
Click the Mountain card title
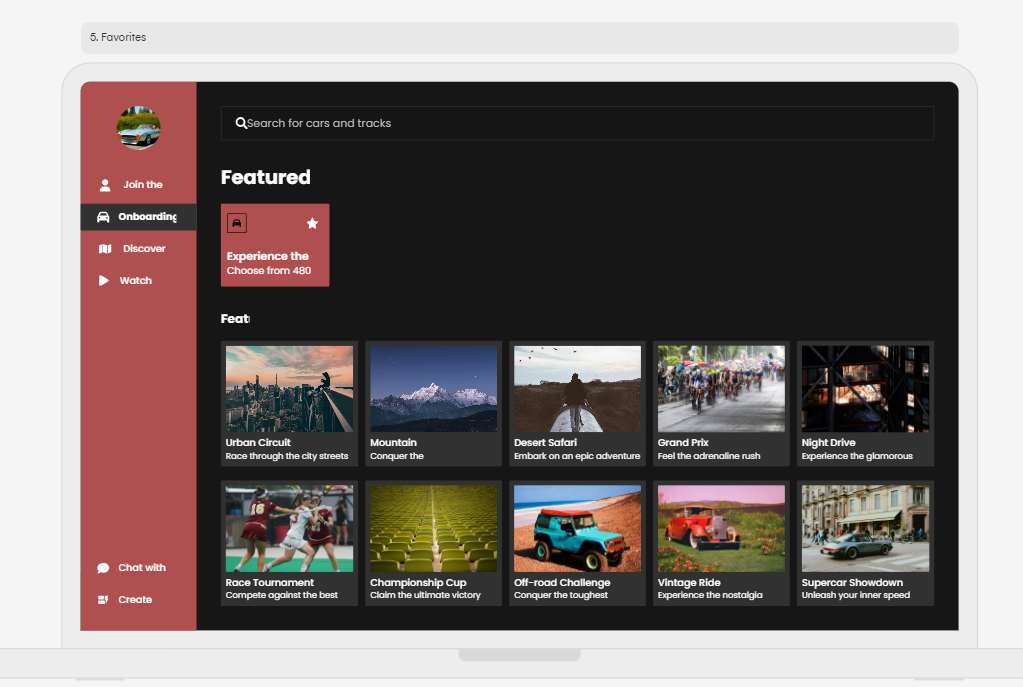pos(393,442)
